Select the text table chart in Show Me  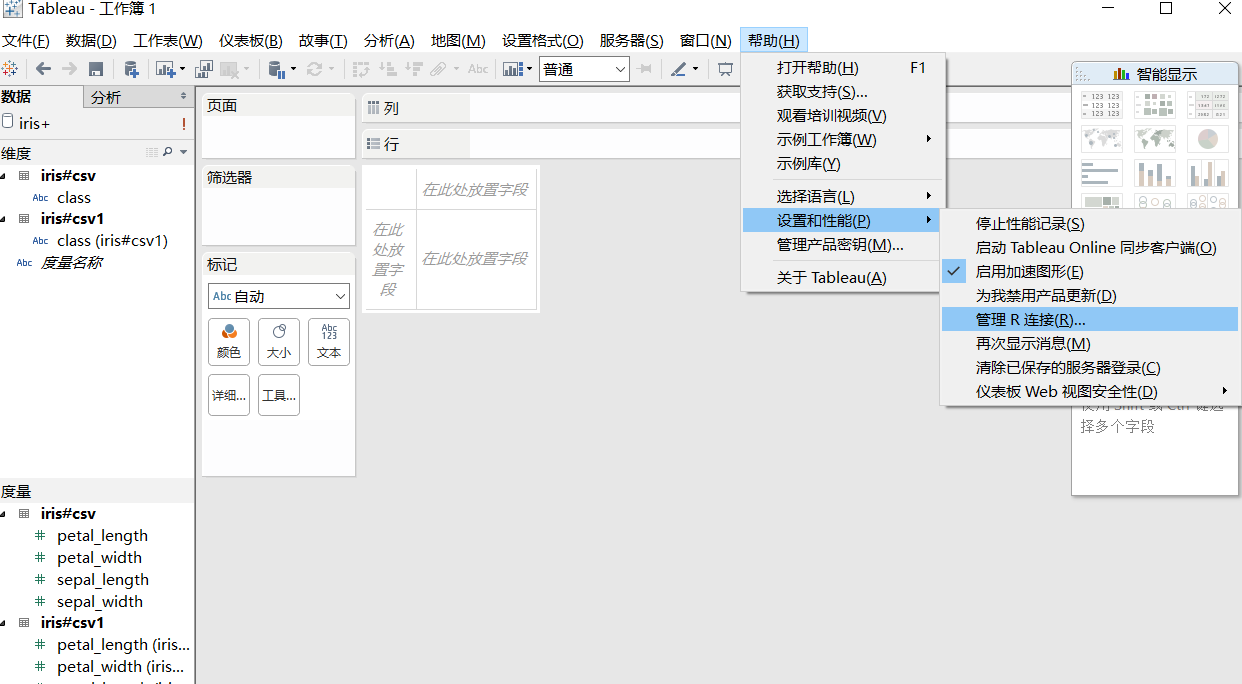click(x=1102, y=105)
